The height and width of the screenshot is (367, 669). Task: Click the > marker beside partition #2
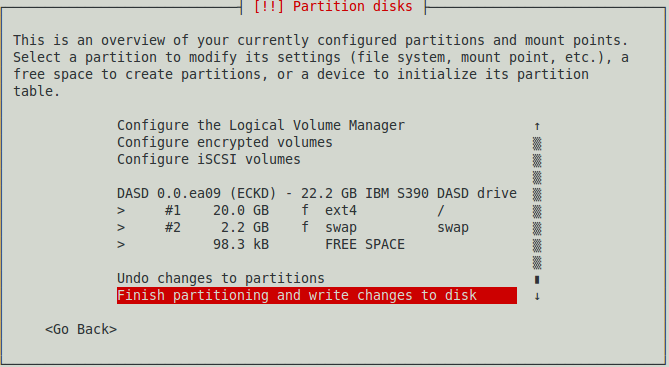(121, 228)
